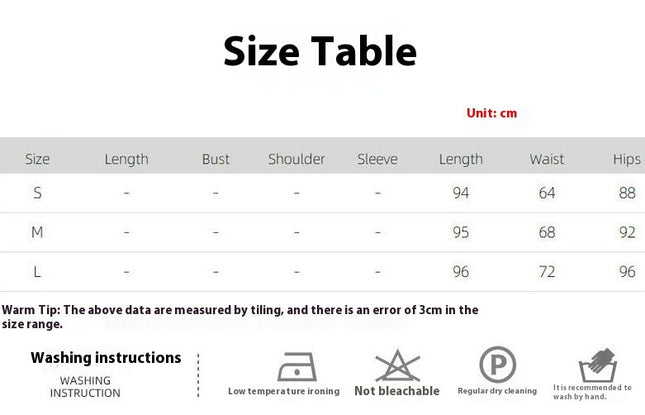Click waist value 72 for size L
This screenshot has height=415, width=645.
pyautogui.click(x=547, y=272)
